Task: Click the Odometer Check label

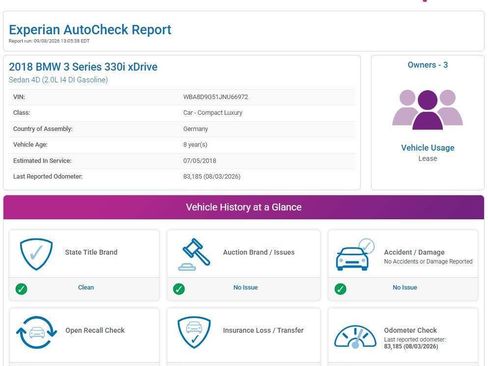Action: pos(410,330)
